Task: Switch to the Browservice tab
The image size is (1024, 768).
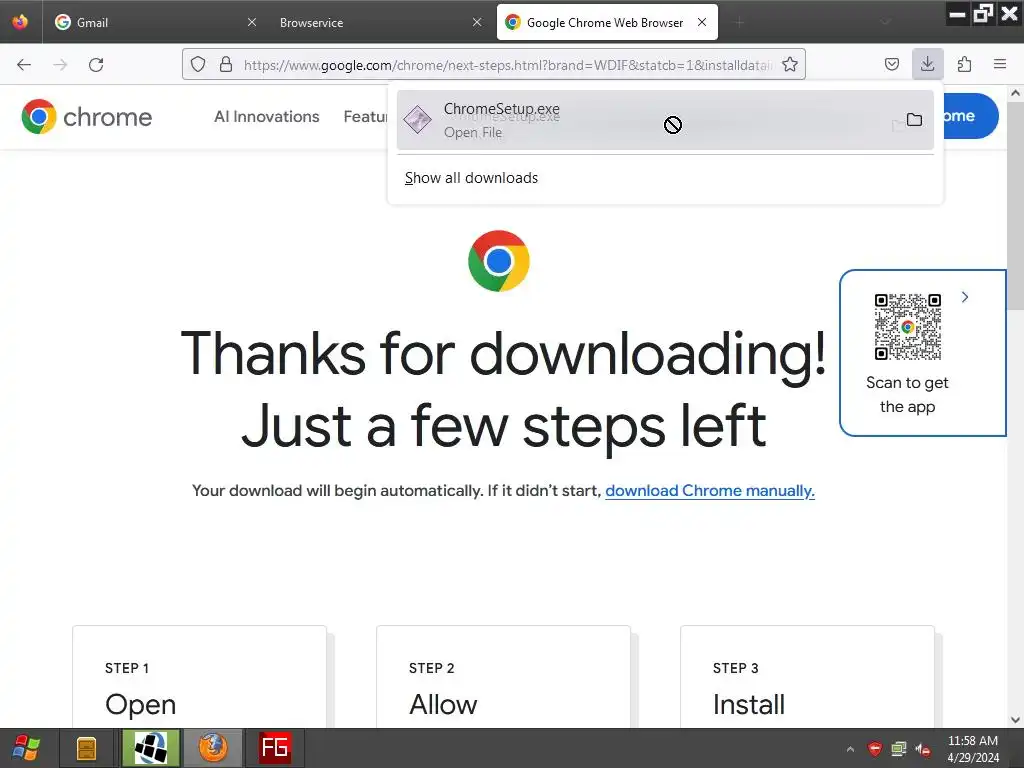Action: coord(380,22)
